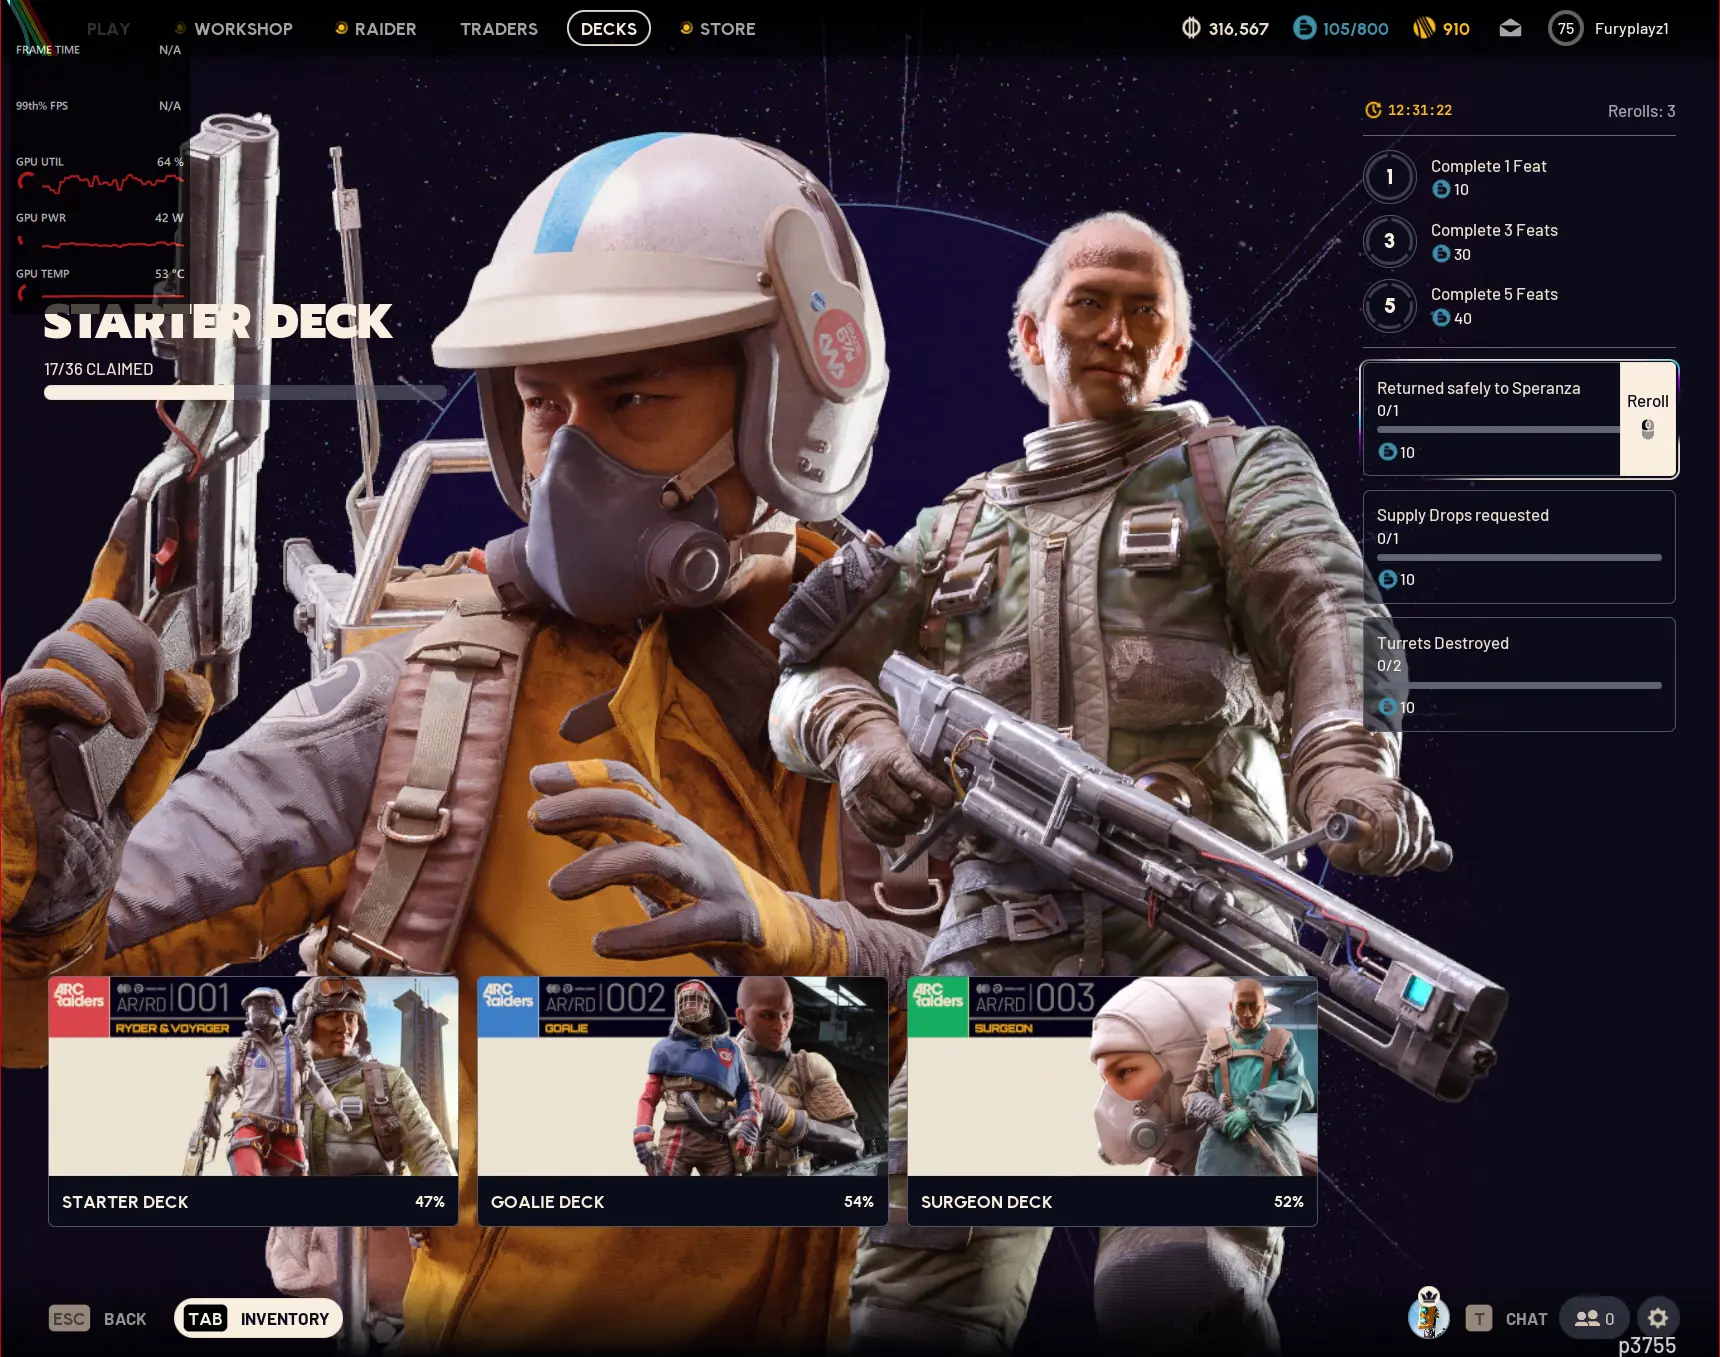Viewport: 1720px width, 1357px height.
Task: Click the "12:31:22" countdown timer
Action: point(1420,110)
